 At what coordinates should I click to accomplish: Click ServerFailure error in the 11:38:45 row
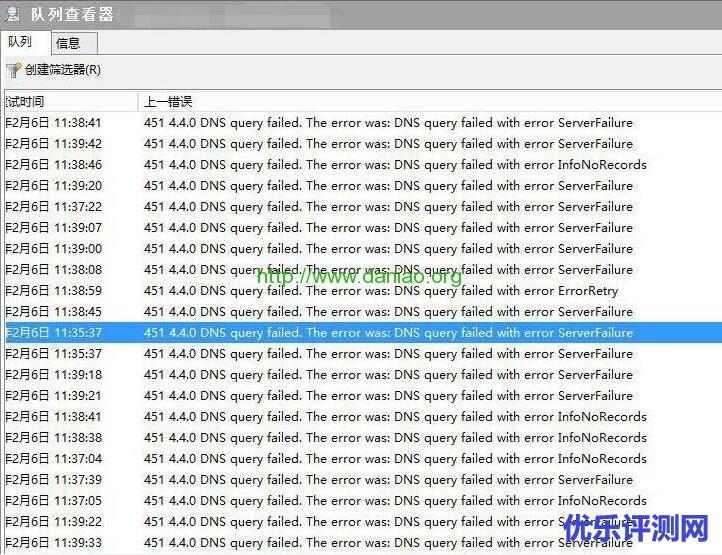click(388, 312)
